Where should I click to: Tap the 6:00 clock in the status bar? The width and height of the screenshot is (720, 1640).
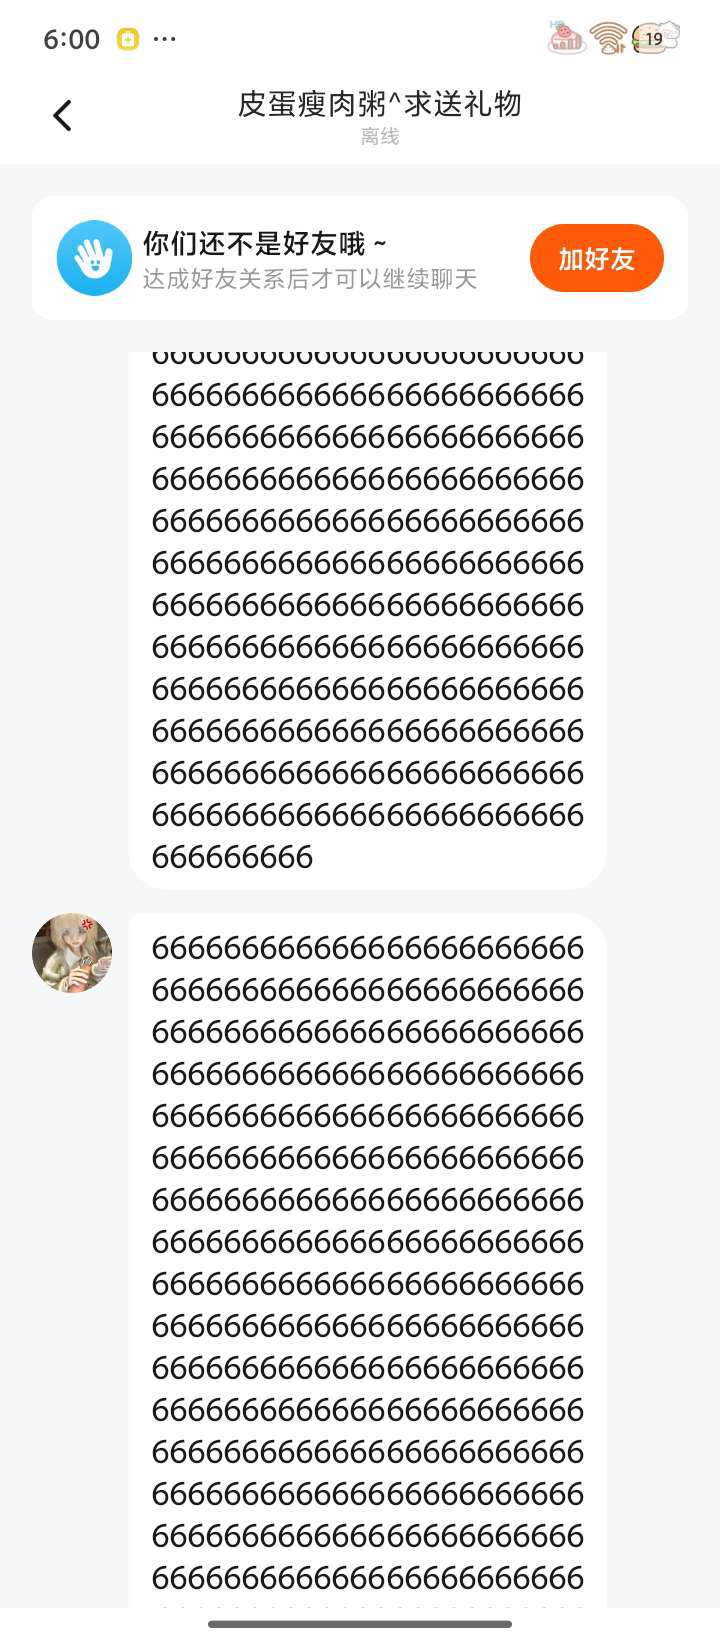[72, 39]
